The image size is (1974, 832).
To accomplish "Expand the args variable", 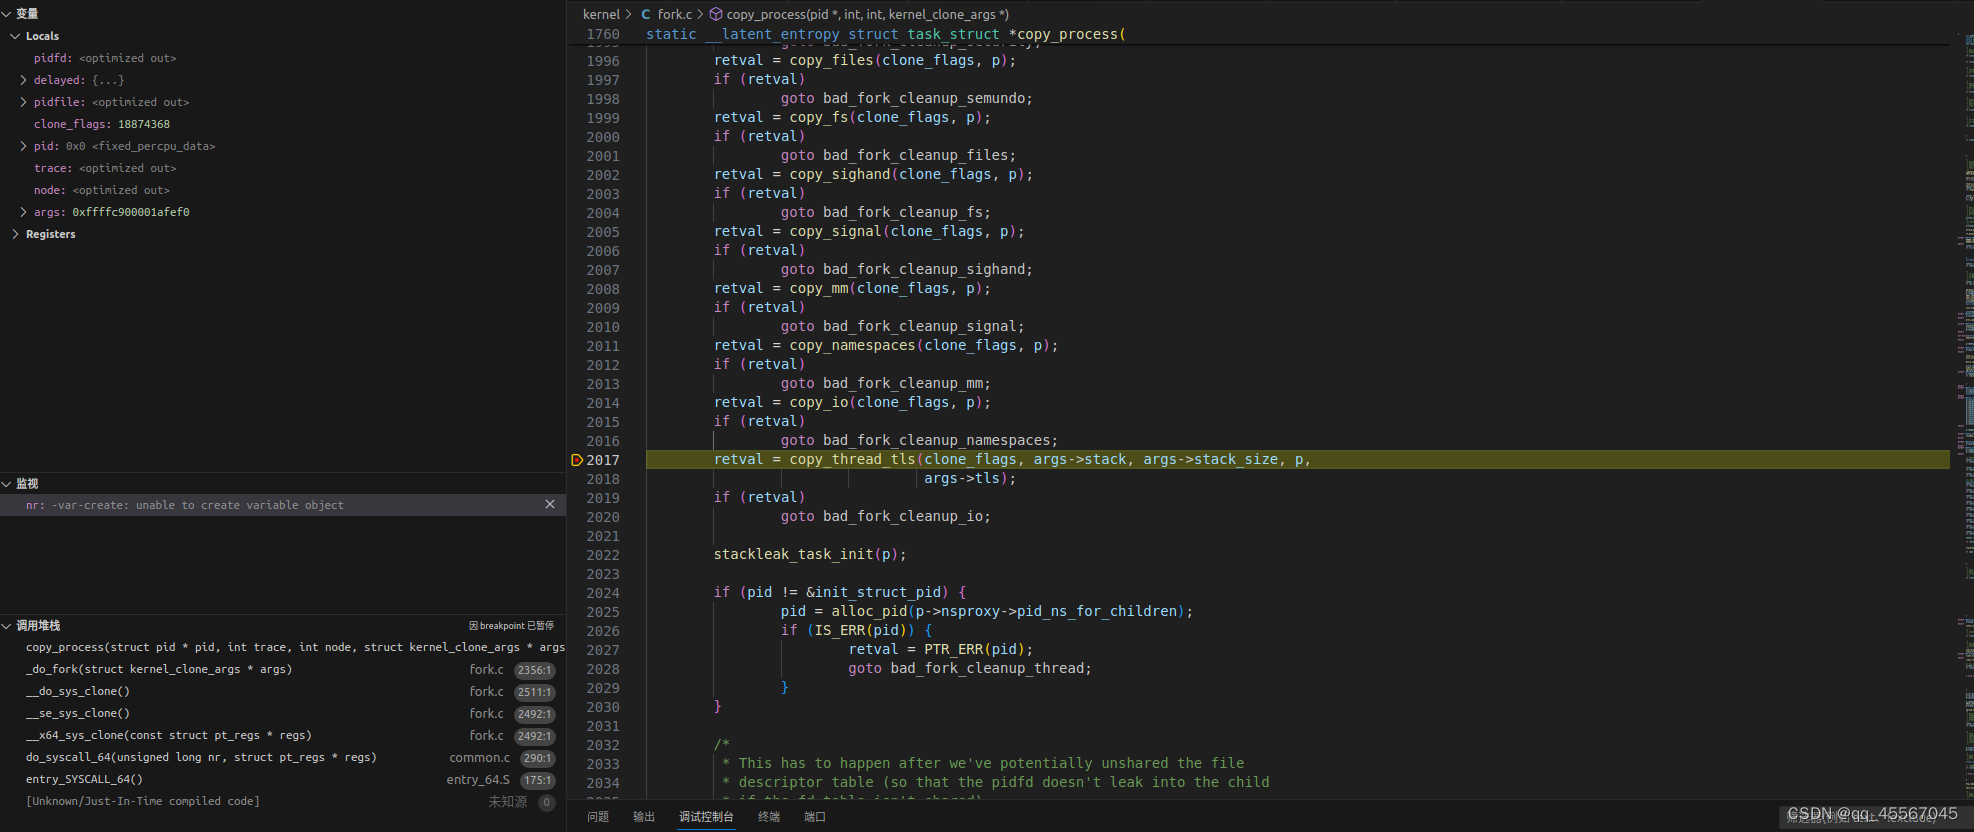I will click(x=23, y=212).
